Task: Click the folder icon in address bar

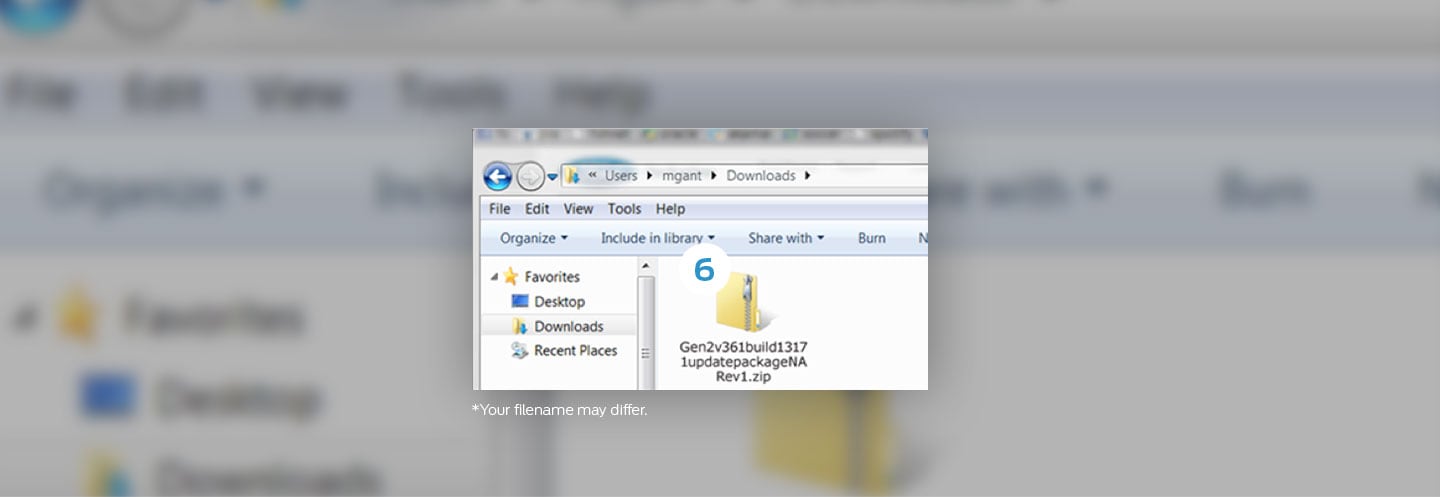Action: pyautogui.click(x=574, y=176)
